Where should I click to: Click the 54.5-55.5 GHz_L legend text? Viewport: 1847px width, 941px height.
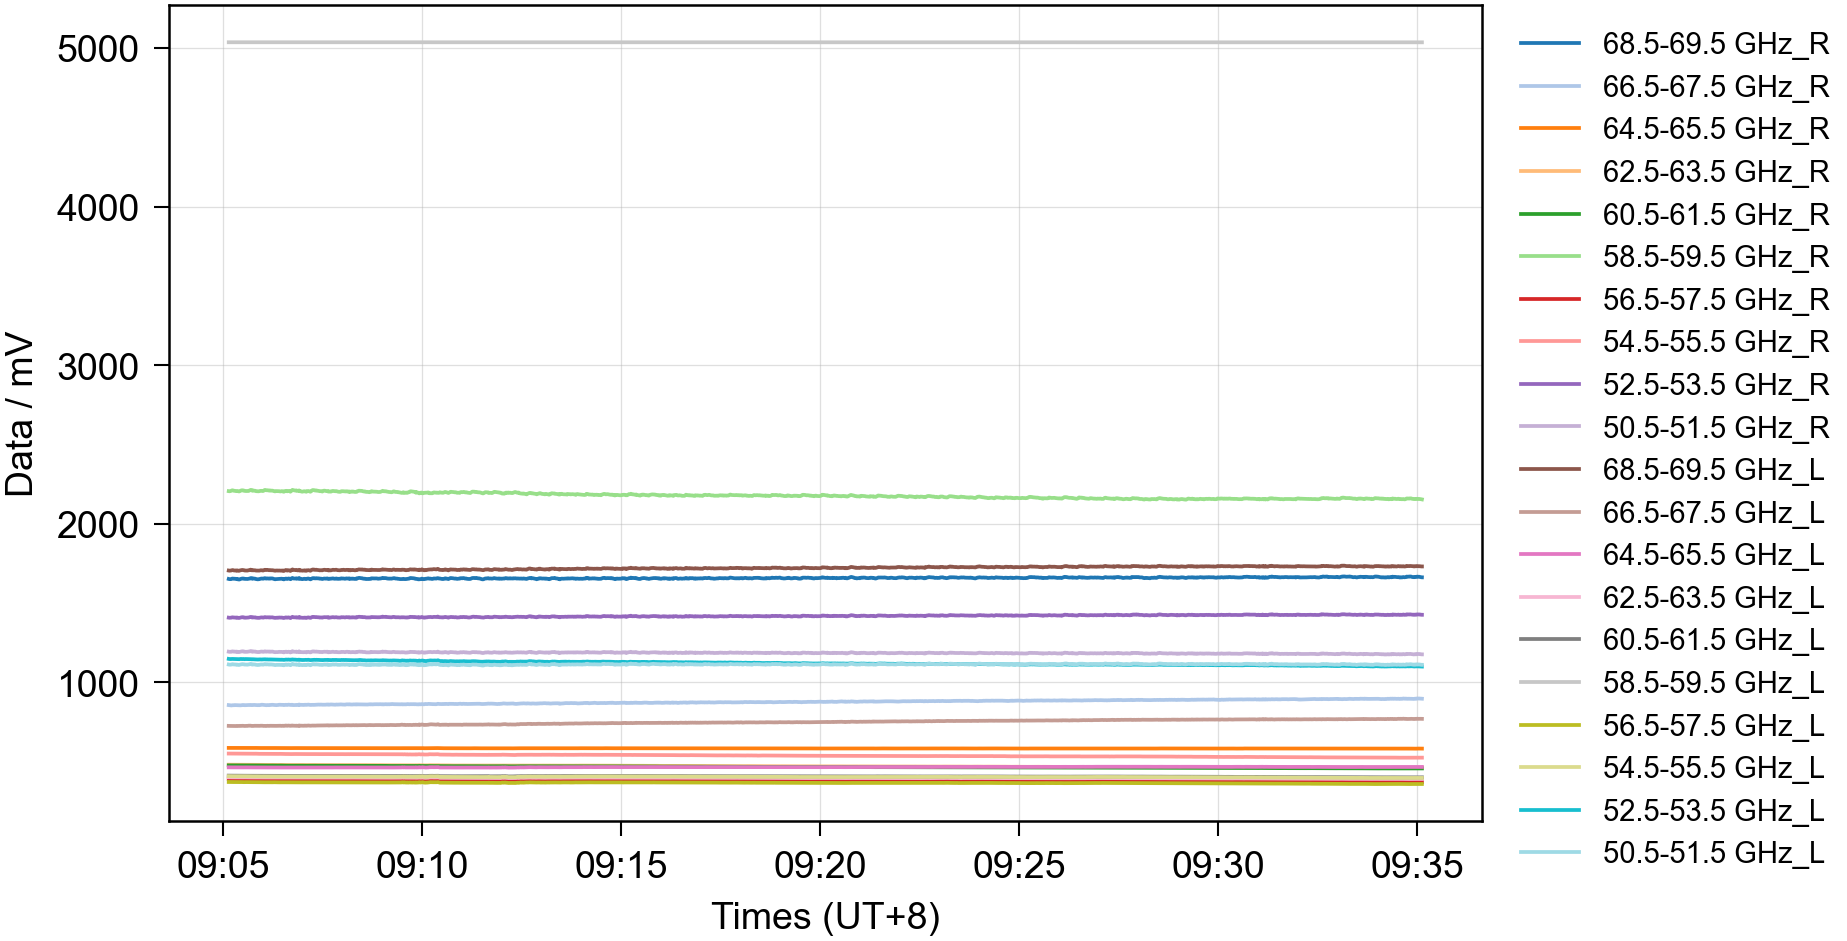click(x=1713, y=768)
